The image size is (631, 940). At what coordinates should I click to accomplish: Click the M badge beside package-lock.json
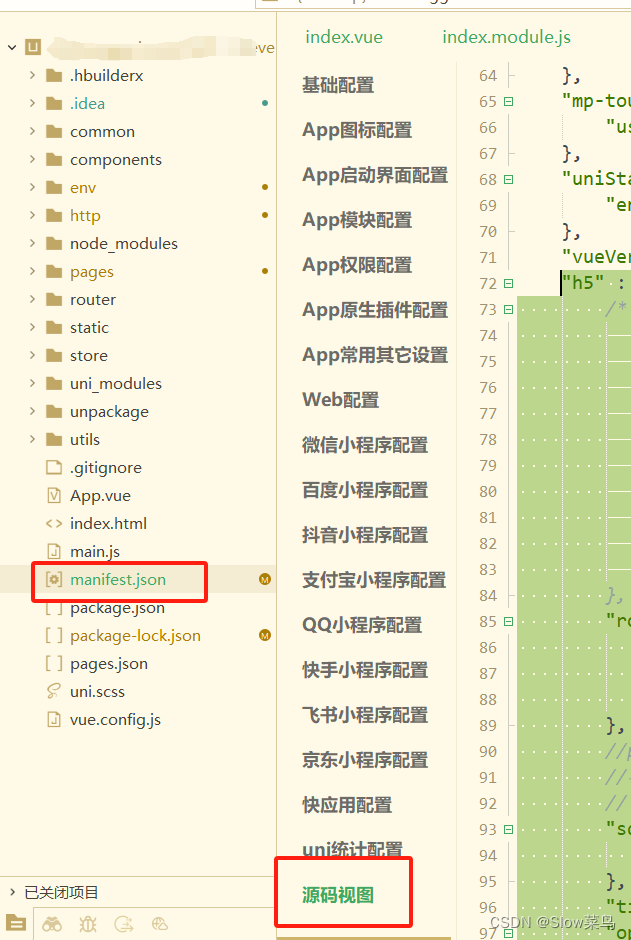point(265,635)
